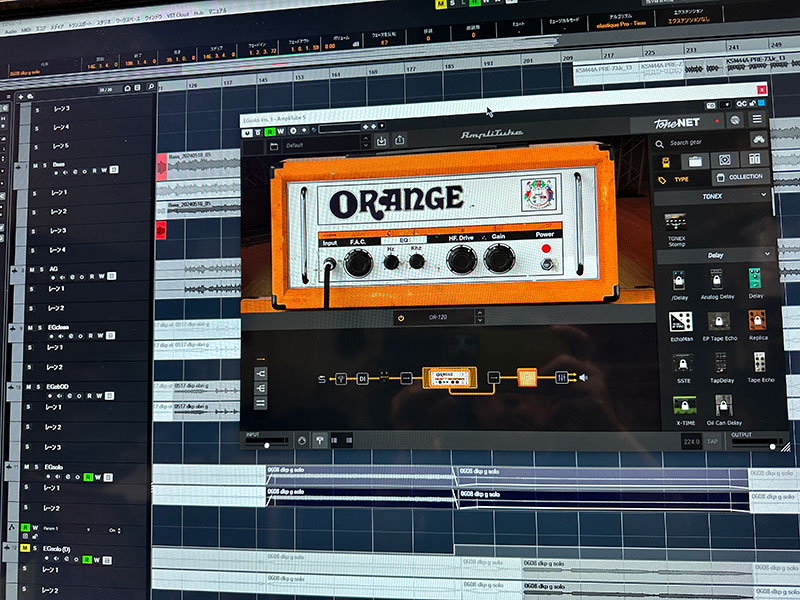Select the EchoMan pedal

[681, 327]
